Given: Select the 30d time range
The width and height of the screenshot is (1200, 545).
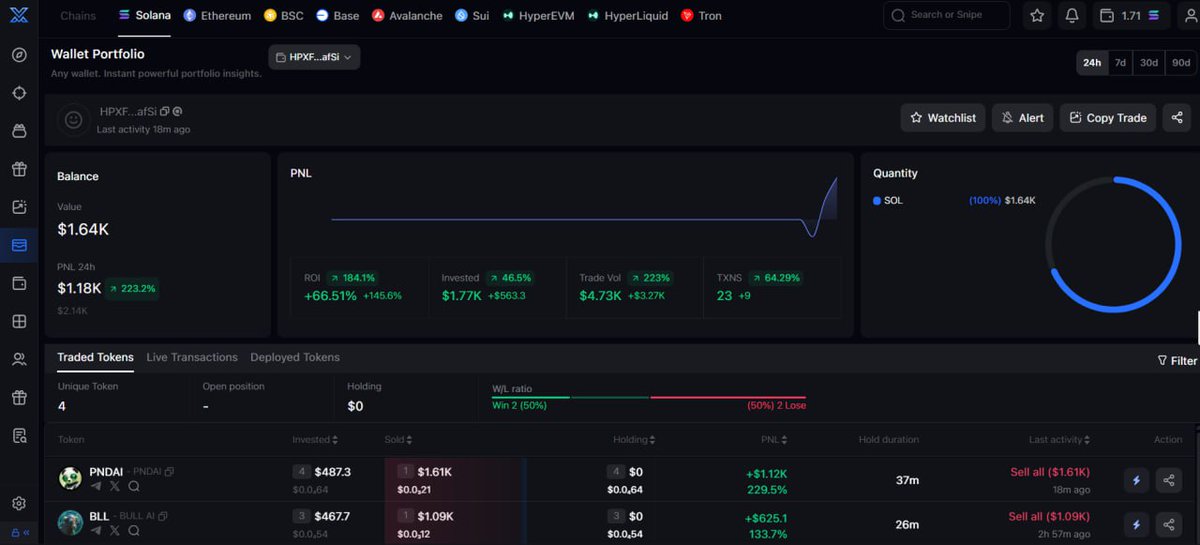Looking at the screenshot, I should 1149,62.
